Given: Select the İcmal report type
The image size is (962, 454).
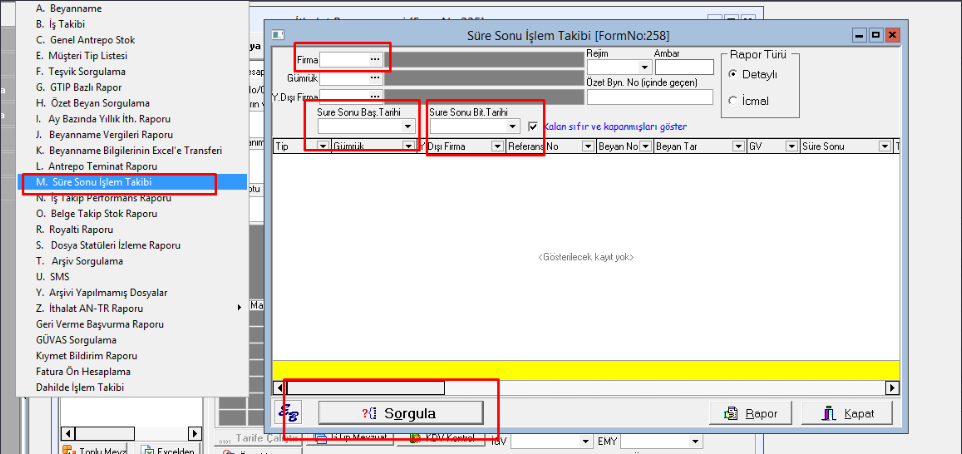Looking at the screenshot, I should pyautogui.click(x=734, y=101).
